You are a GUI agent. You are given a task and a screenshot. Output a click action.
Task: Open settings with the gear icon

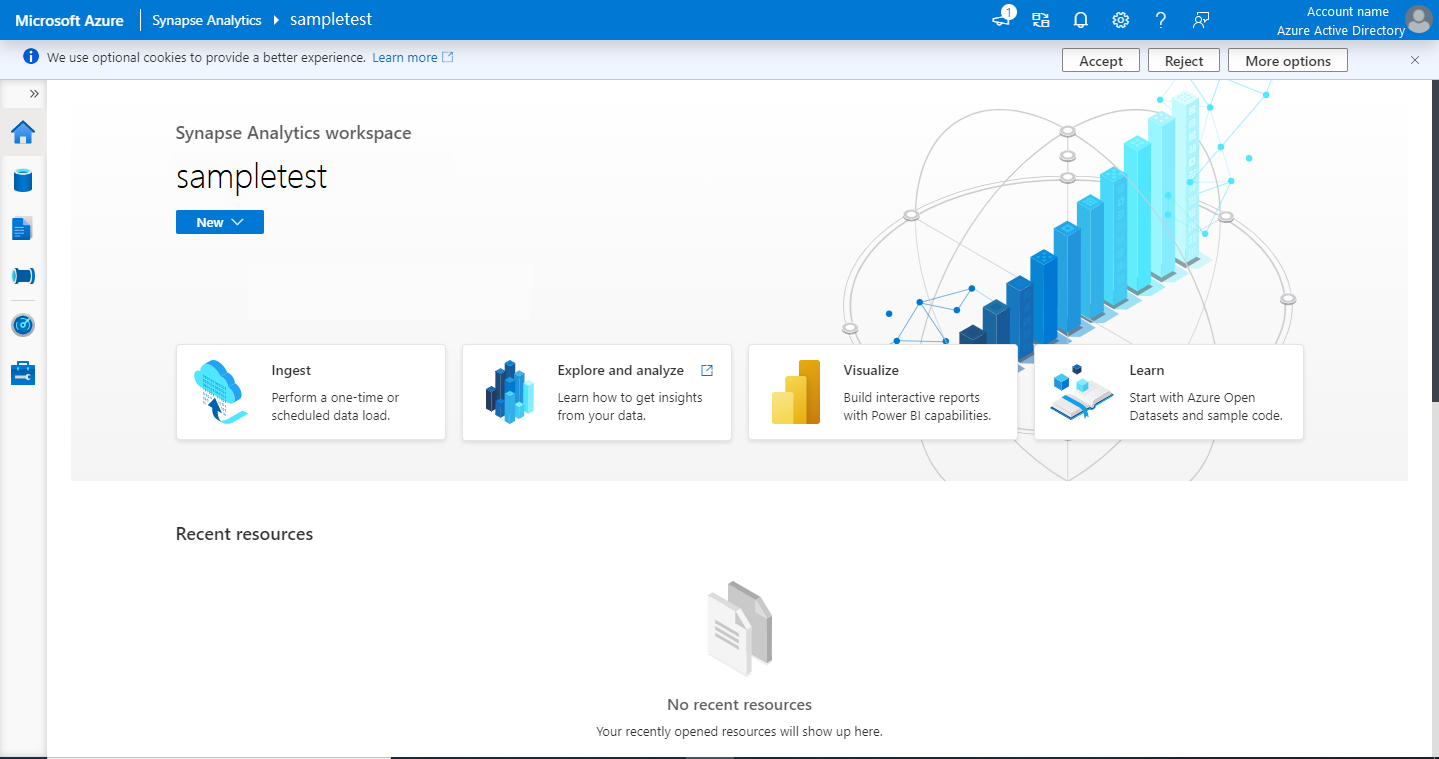pos(1121,20)
